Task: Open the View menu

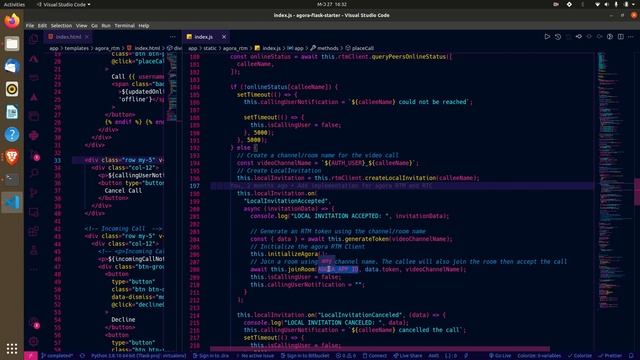Action: click(82, 26)
